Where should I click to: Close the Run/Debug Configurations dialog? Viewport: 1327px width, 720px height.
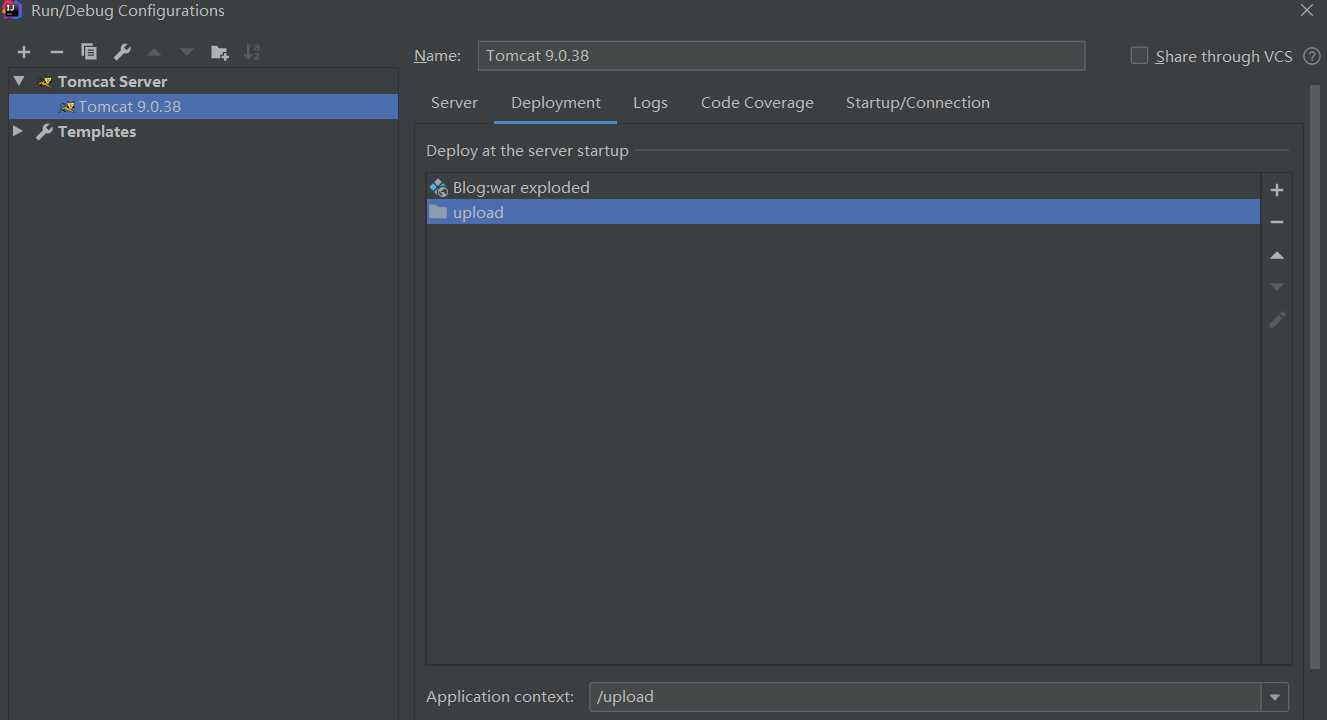(x=1307, y=11)
